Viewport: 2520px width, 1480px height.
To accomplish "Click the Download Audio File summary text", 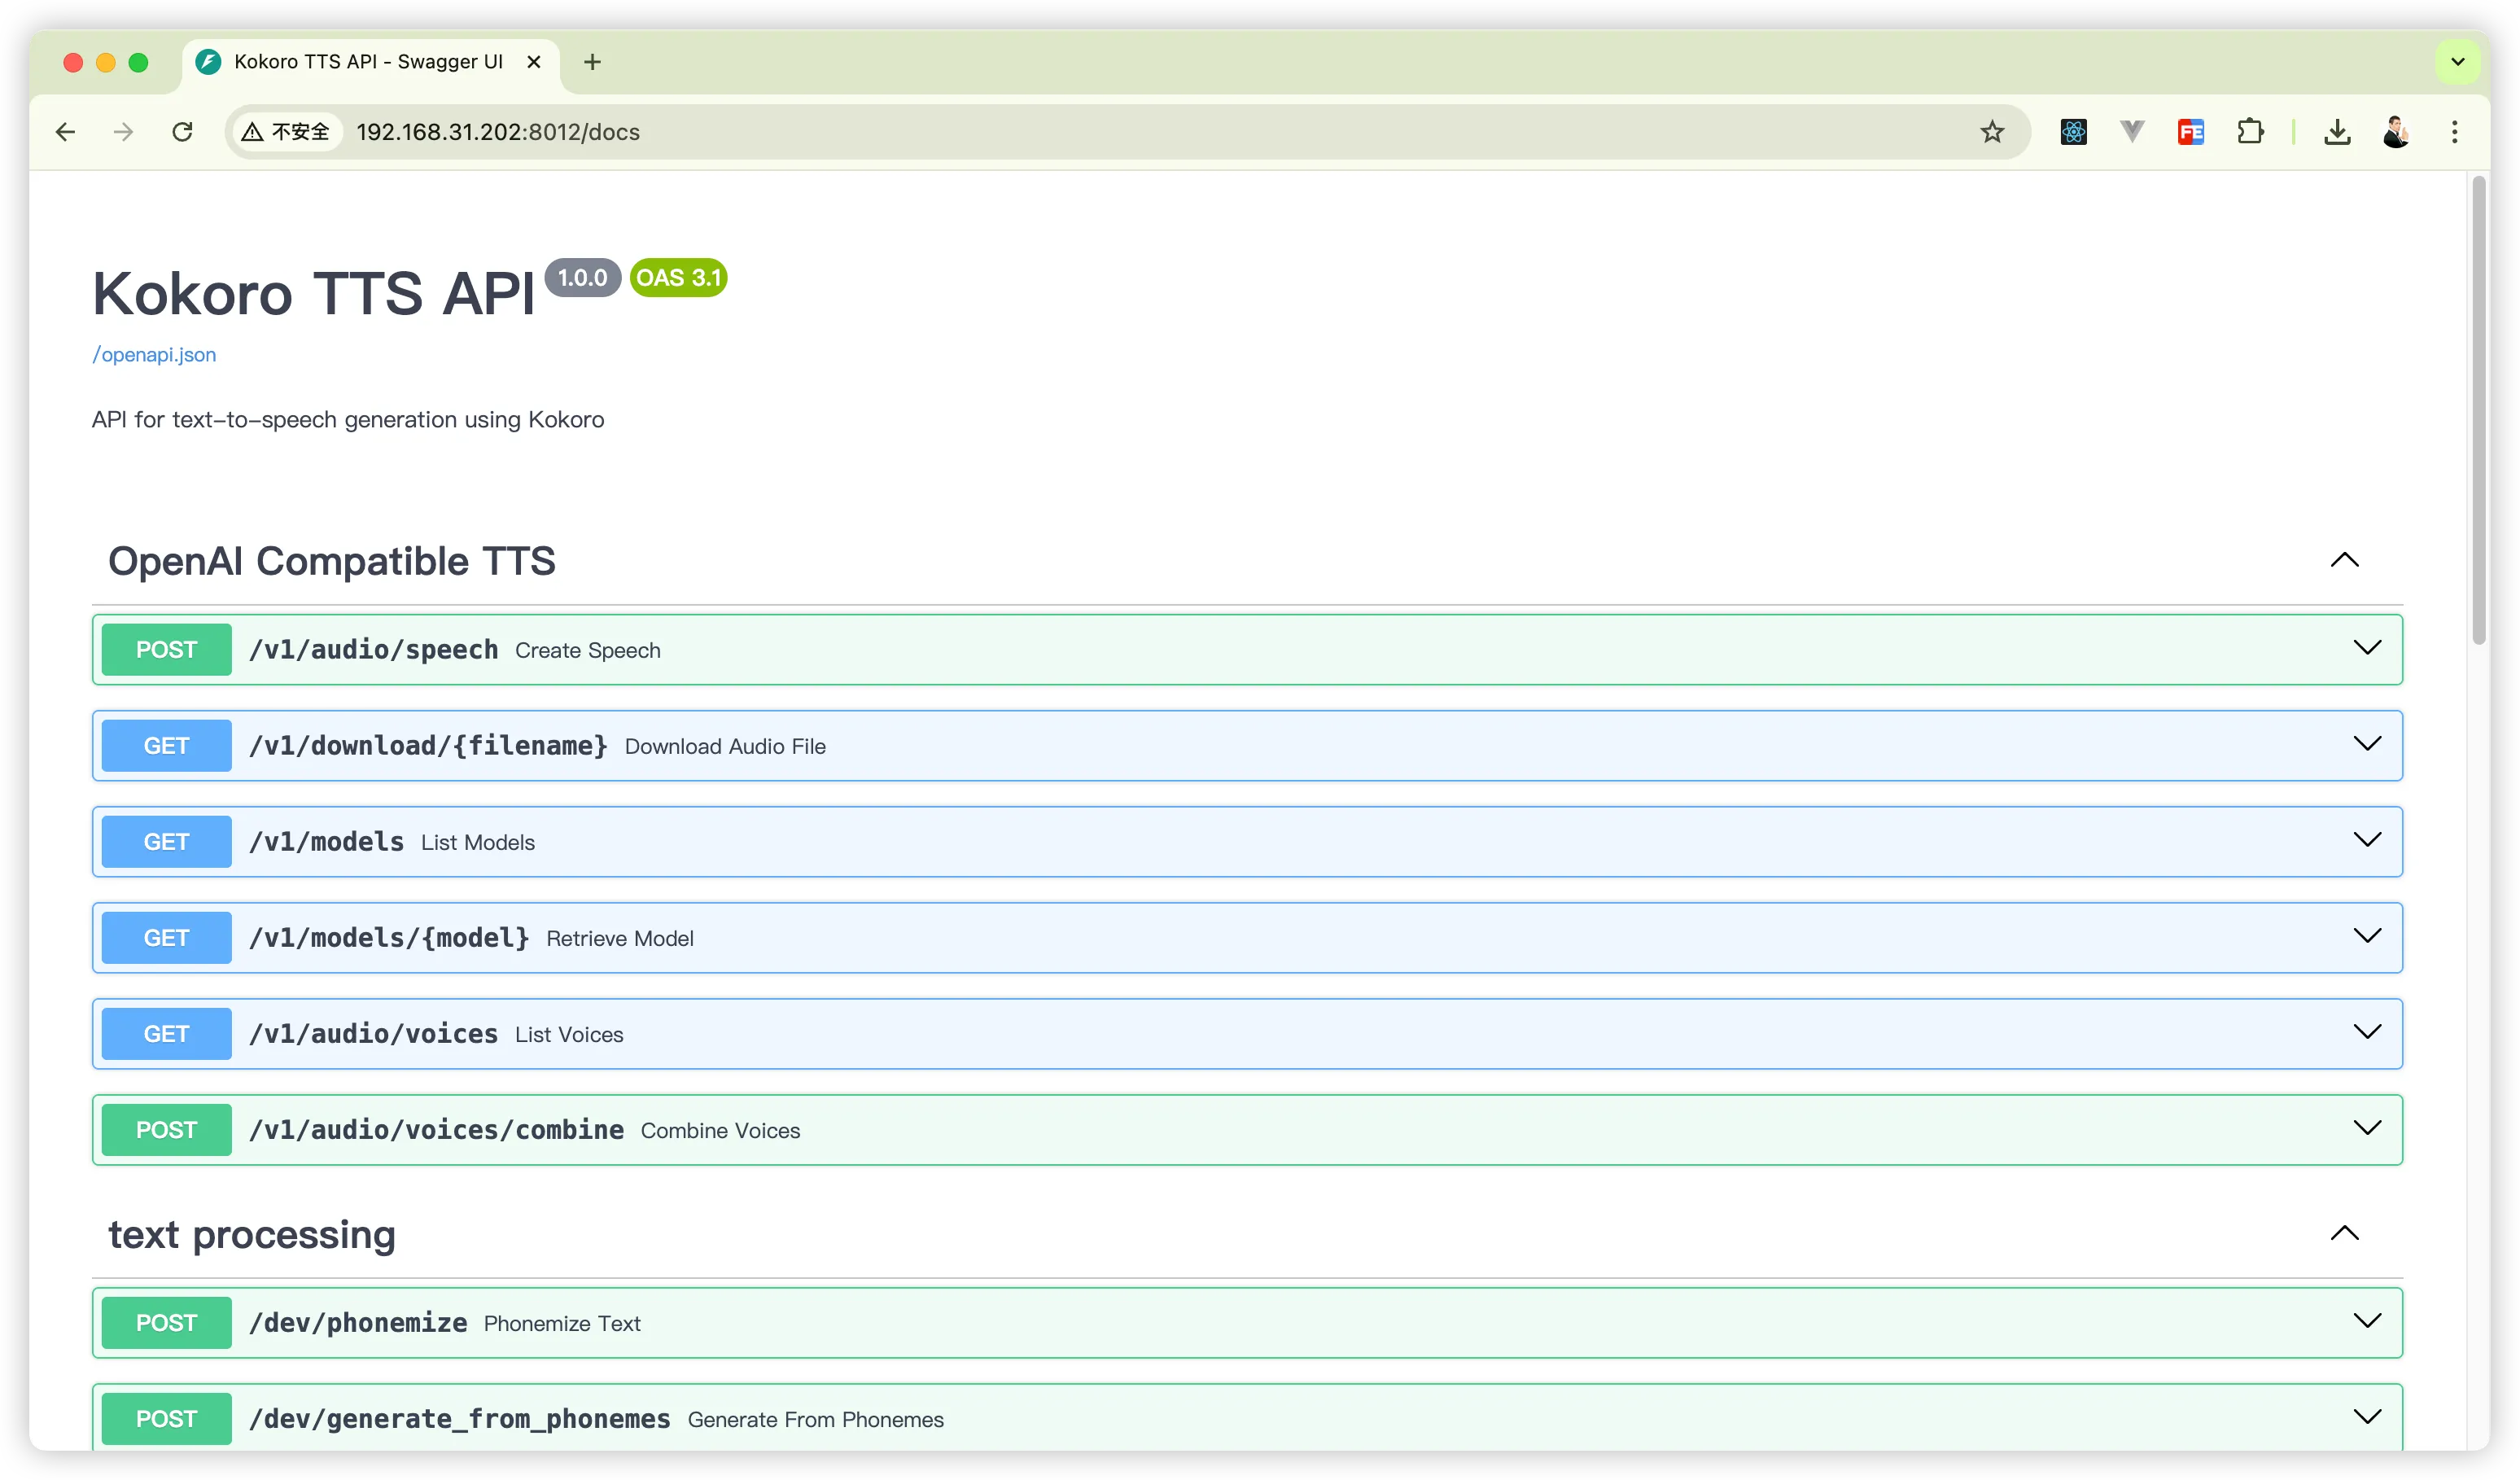I will 725,747.
